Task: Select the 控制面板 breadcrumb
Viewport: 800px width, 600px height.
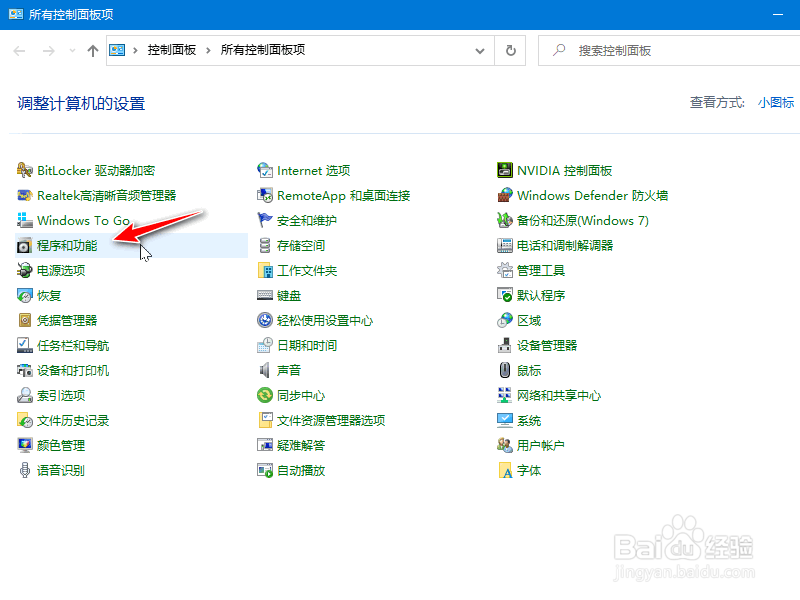Action: [x=172, y=50]
